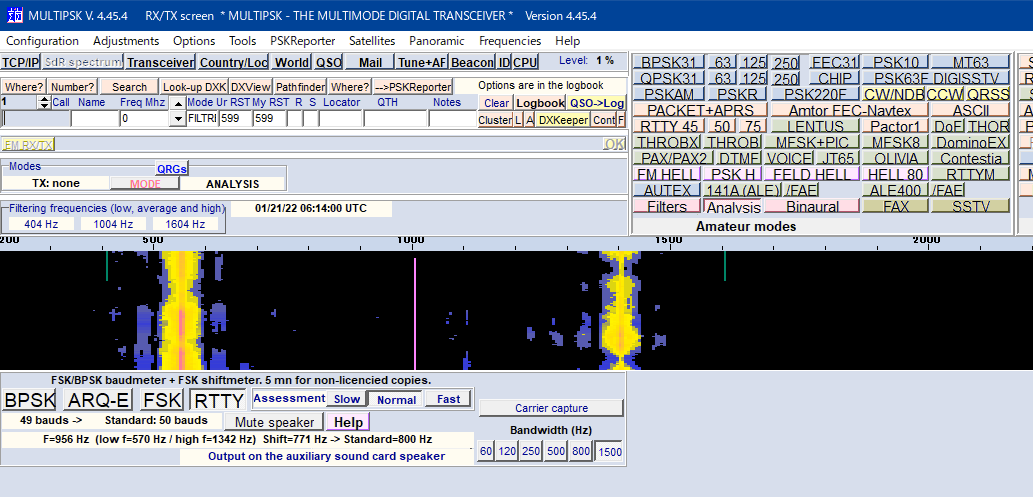The height and width of the screenshot is (497, 1033).
Task: Select the QPSK31 mode
Action: tap(668, 78)
